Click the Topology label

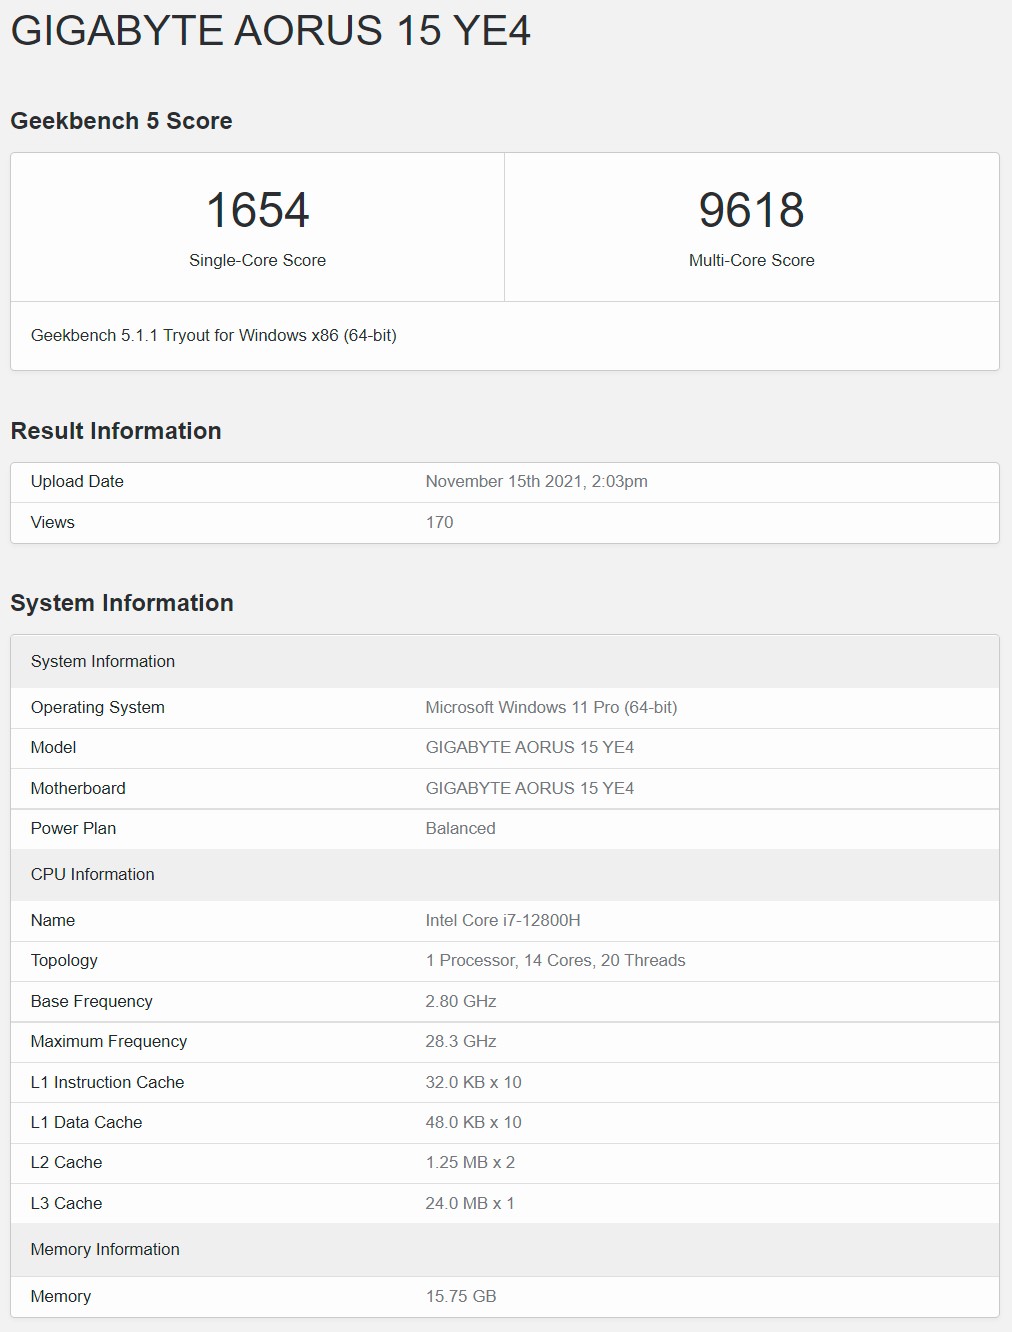point(64,960)
